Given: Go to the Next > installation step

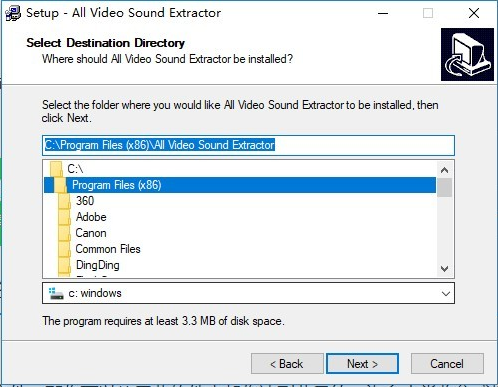Looking at the screenshot, I should click(362, 364).
